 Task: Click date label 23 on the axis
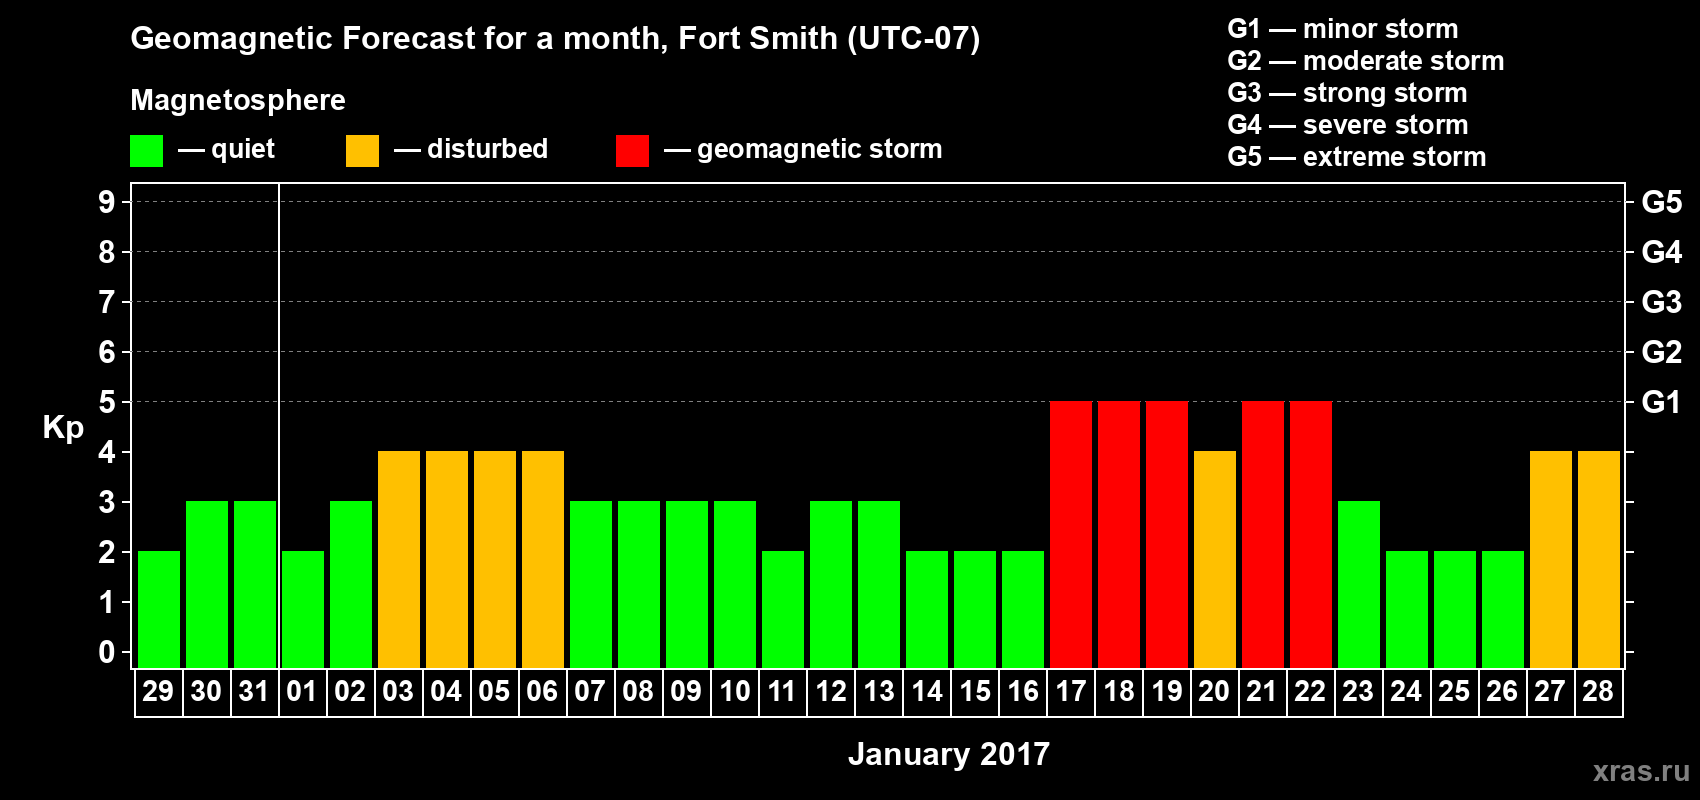1358,691
